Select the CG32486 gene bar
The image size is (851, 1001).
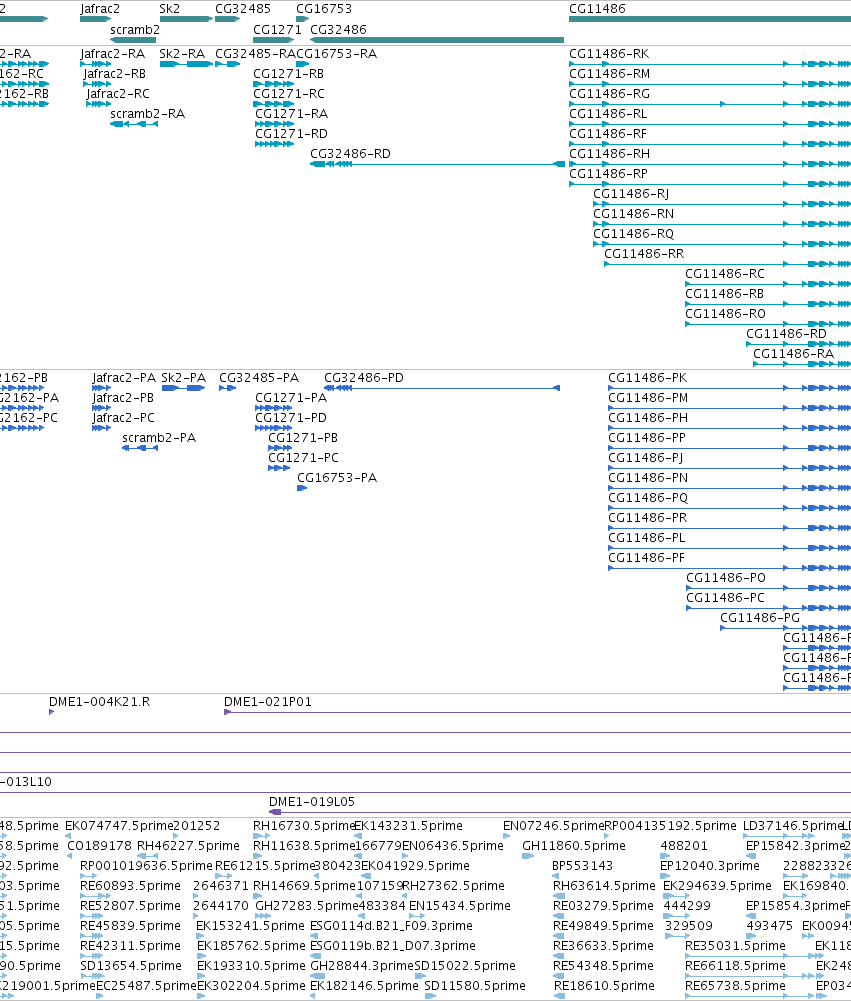tap(437, 40)
